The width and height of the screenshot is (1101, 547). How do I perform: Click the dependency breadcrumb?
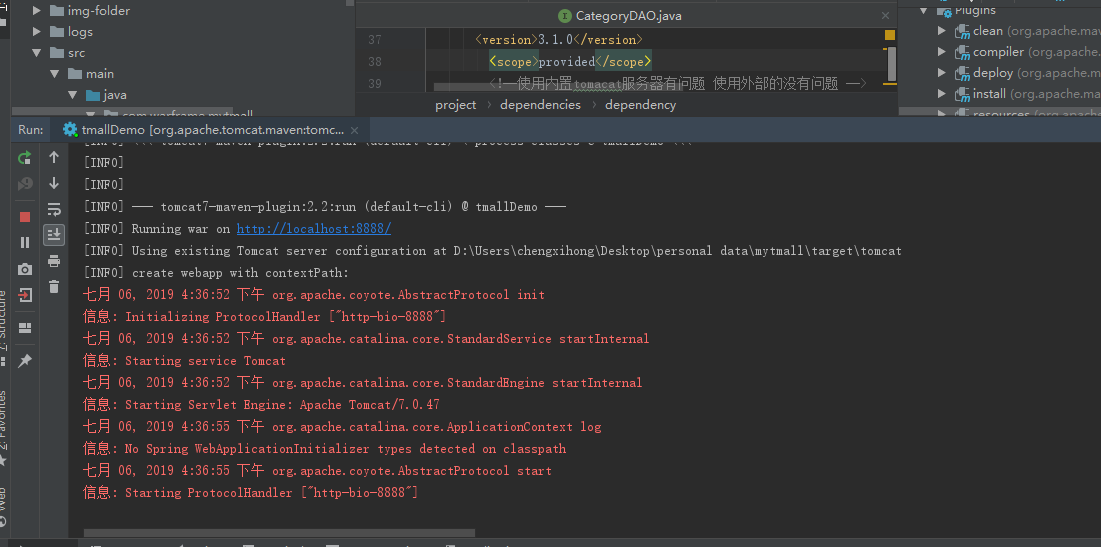(x=640, y=105)
